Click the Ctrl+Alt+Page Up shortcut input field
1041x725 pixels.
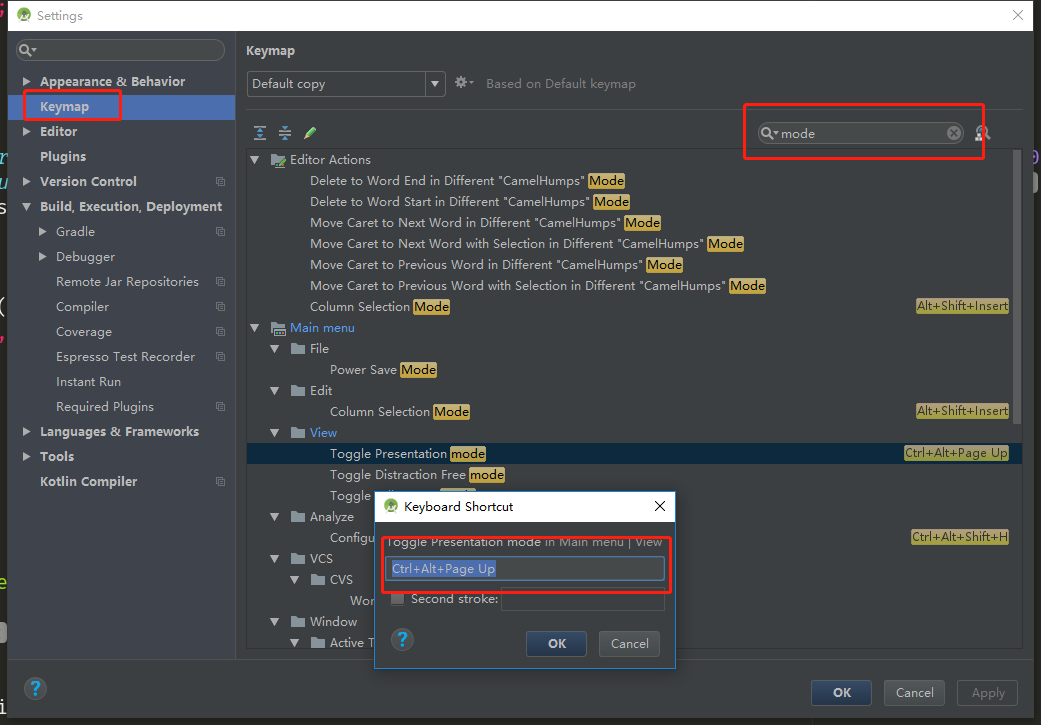point(525,568)
